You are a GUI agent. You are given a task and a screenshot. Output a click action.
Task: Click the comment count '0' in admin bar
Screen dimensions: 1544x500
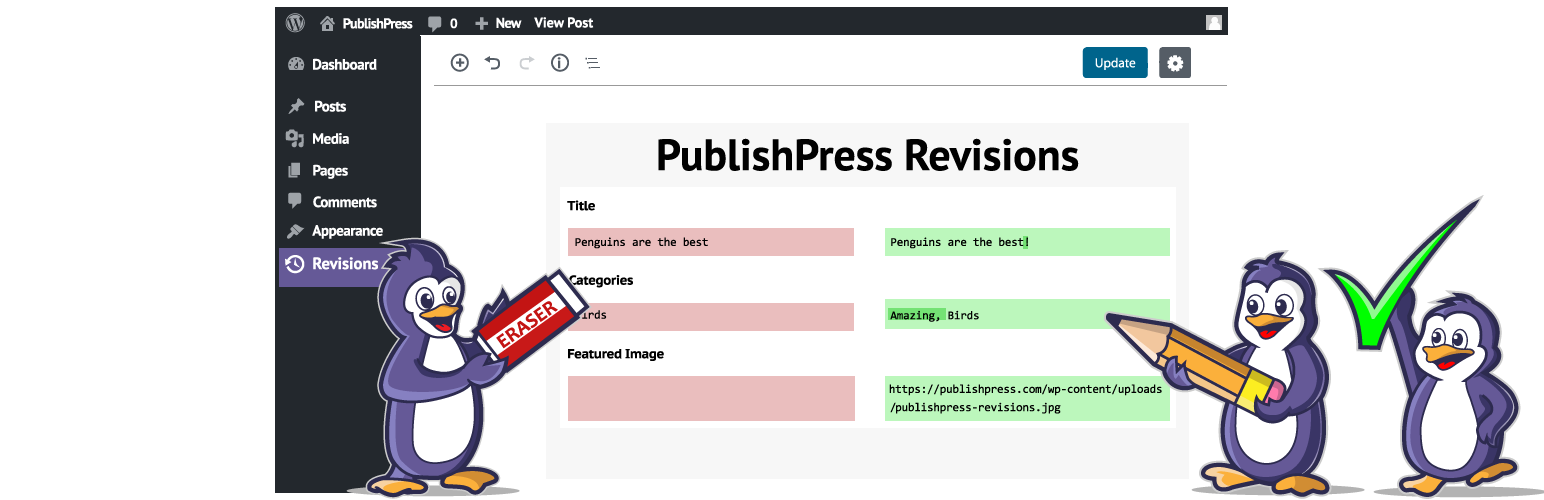tap(454, 23)
